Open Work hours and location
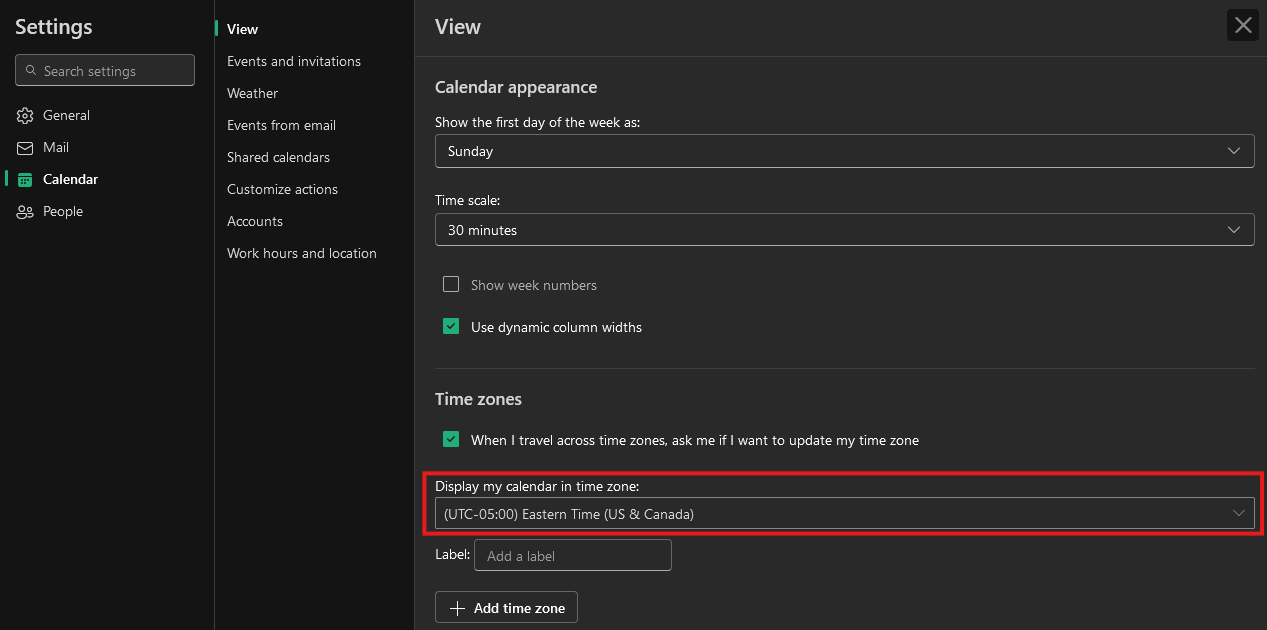This screenshot has width=1267, height=630. [x=302, y=254]
